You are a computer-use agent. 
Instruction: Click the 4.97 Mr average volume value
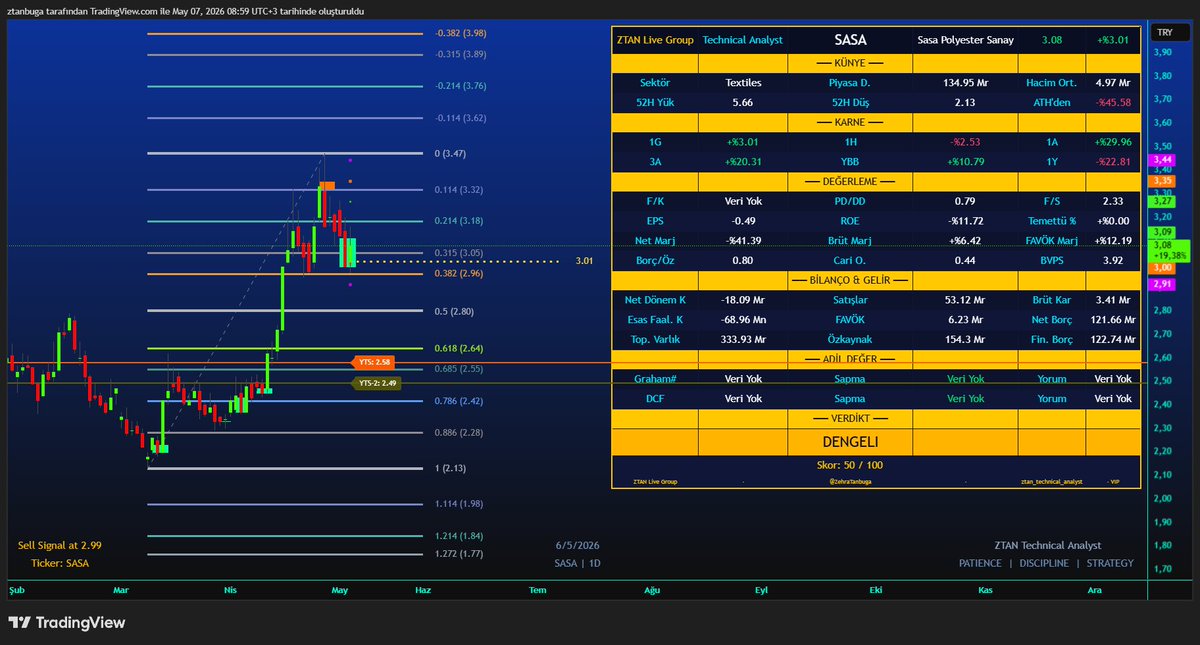click(1112, 83)
